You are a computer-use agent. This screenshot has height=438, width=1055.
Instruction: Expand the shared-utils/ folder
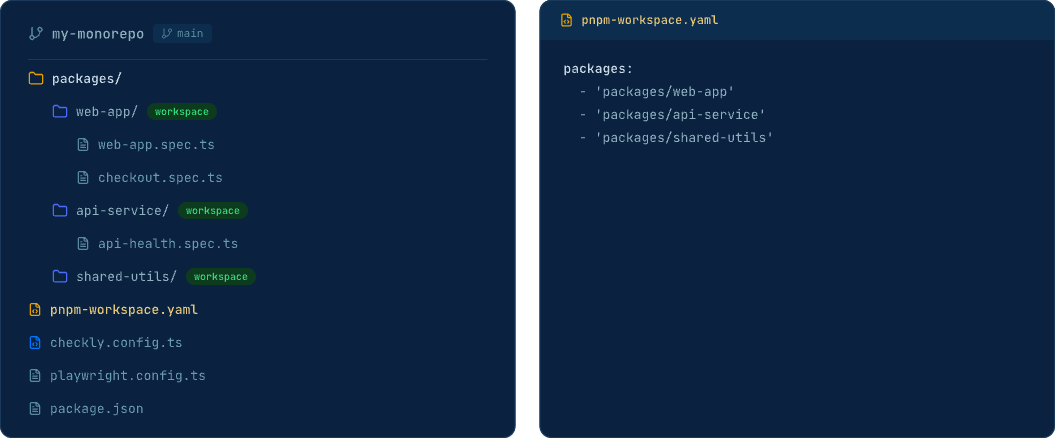[126, 276]
